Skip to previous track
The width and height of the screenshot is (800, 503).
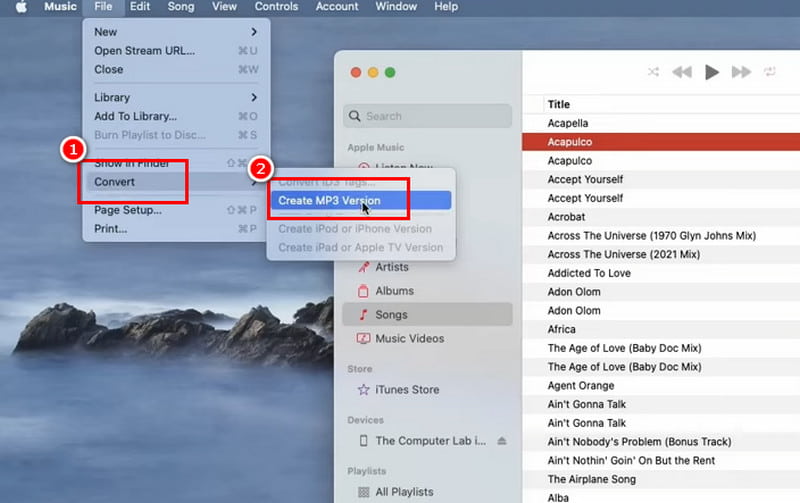(682, 72)
